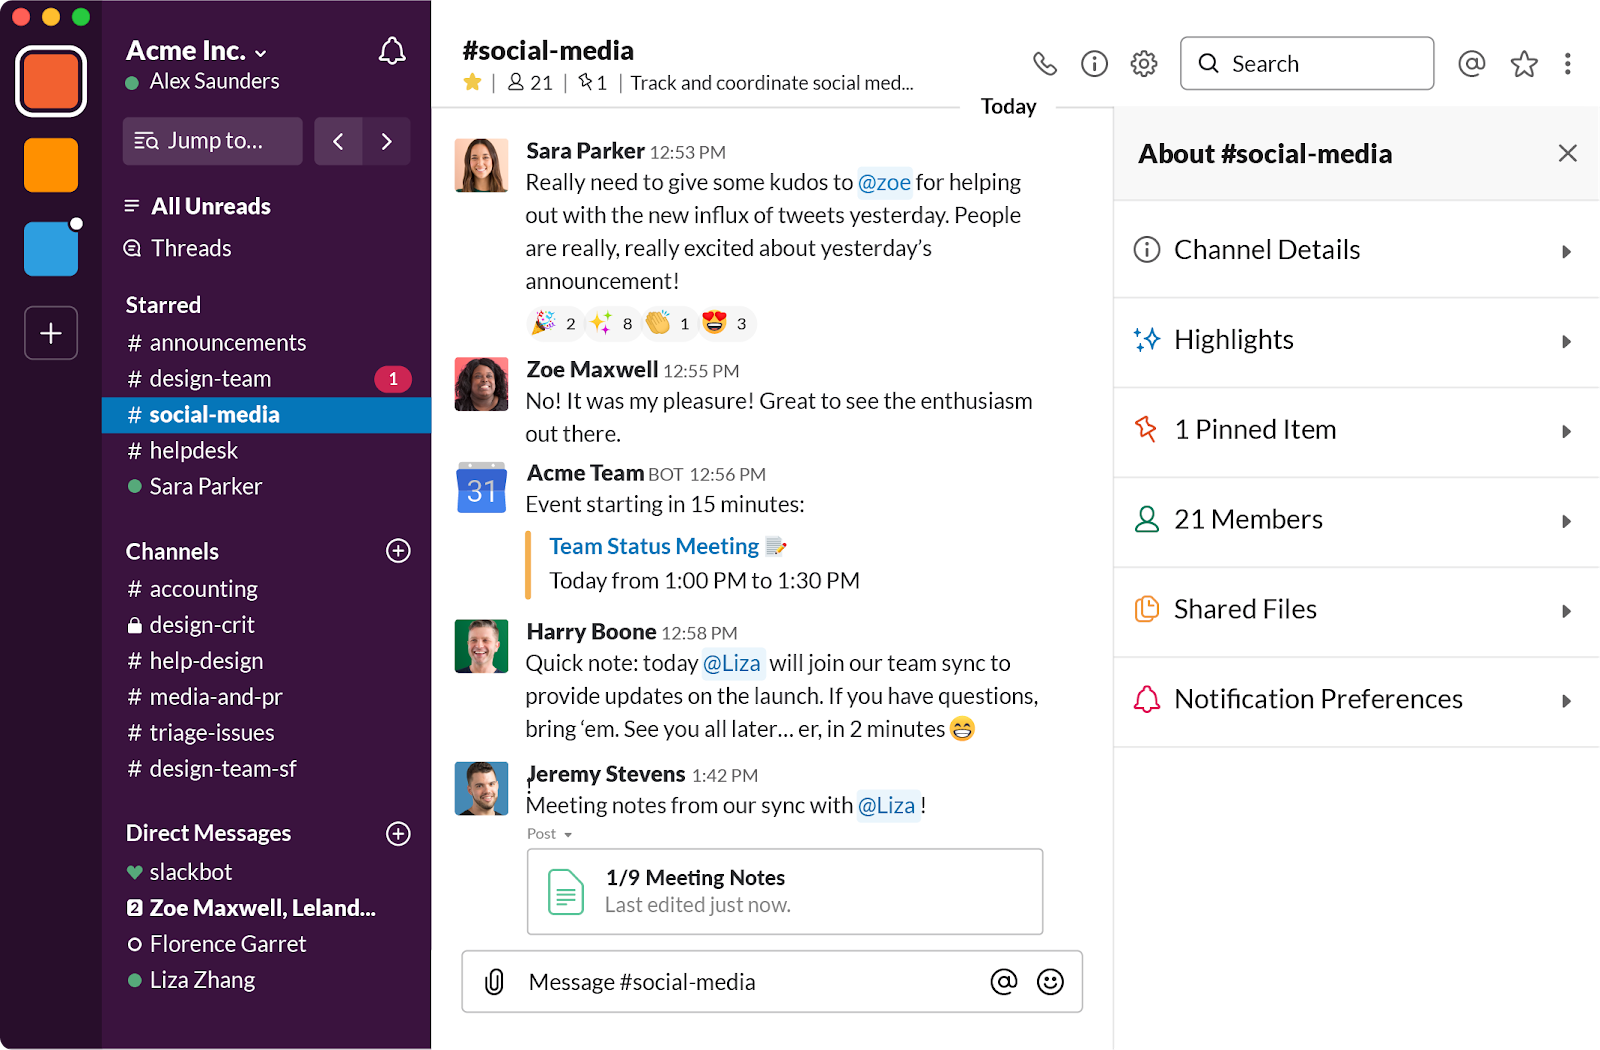The image size is (1600, 1050).
Task: Expand 1 Pinned Item section
Action: [1356, 430]
